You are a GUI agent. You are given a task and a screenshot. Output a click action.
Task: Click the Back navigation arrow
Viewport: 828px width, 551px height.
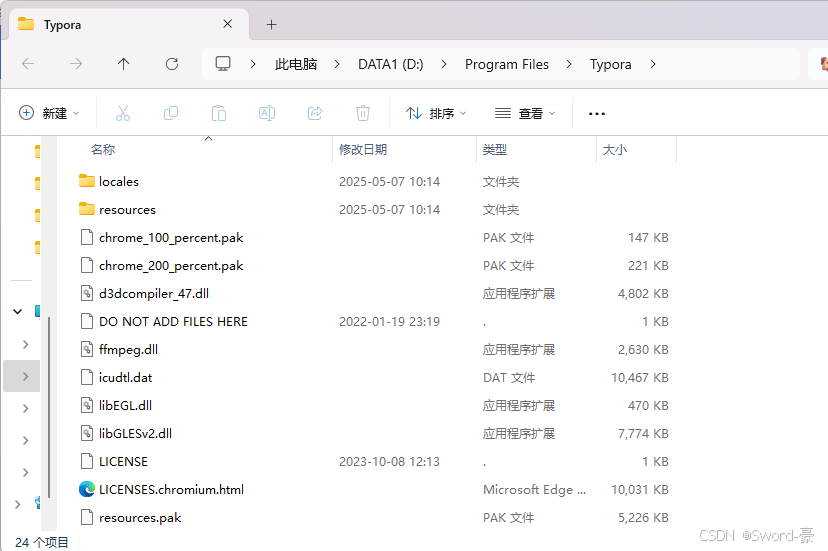pyautogui.click(x=28, y=64)
